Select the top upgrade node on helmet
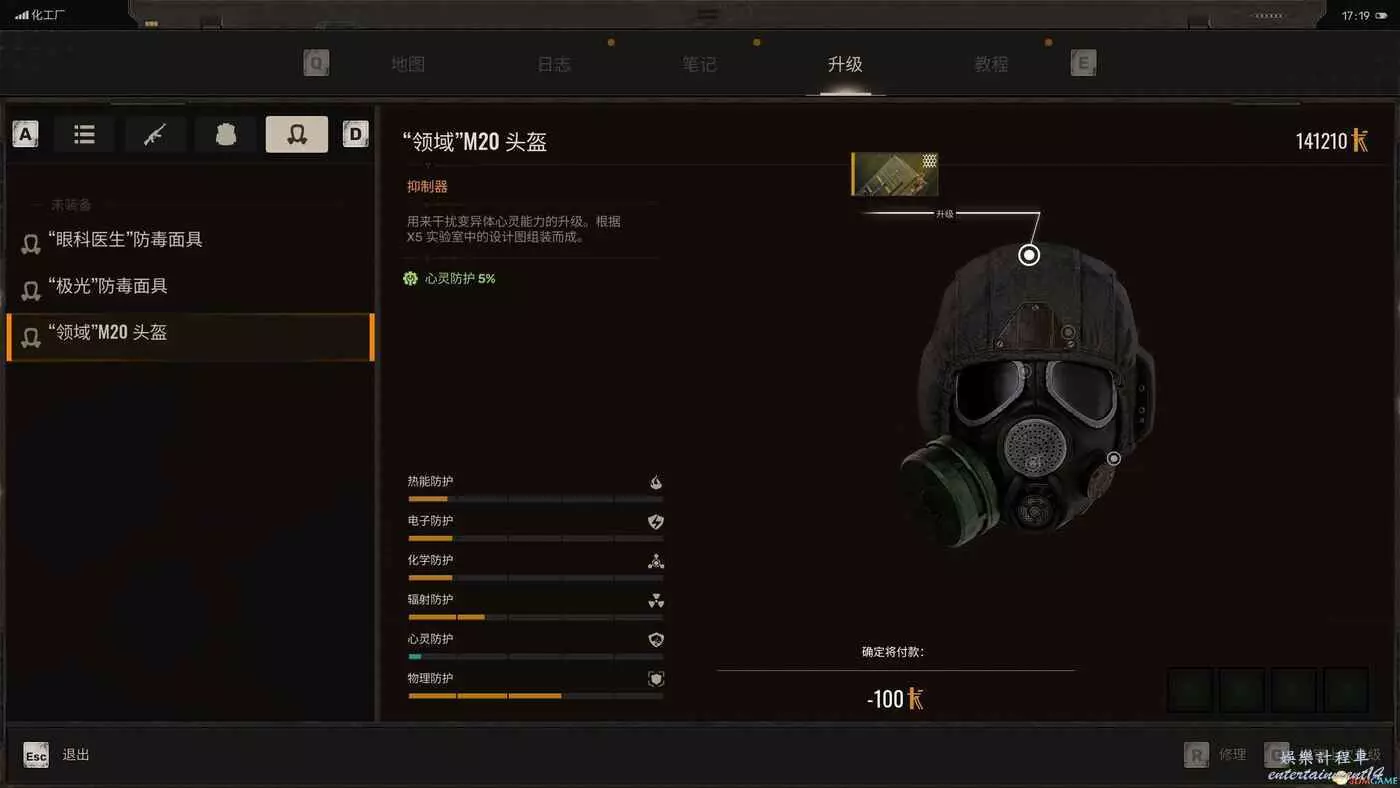 [1029, 255]
